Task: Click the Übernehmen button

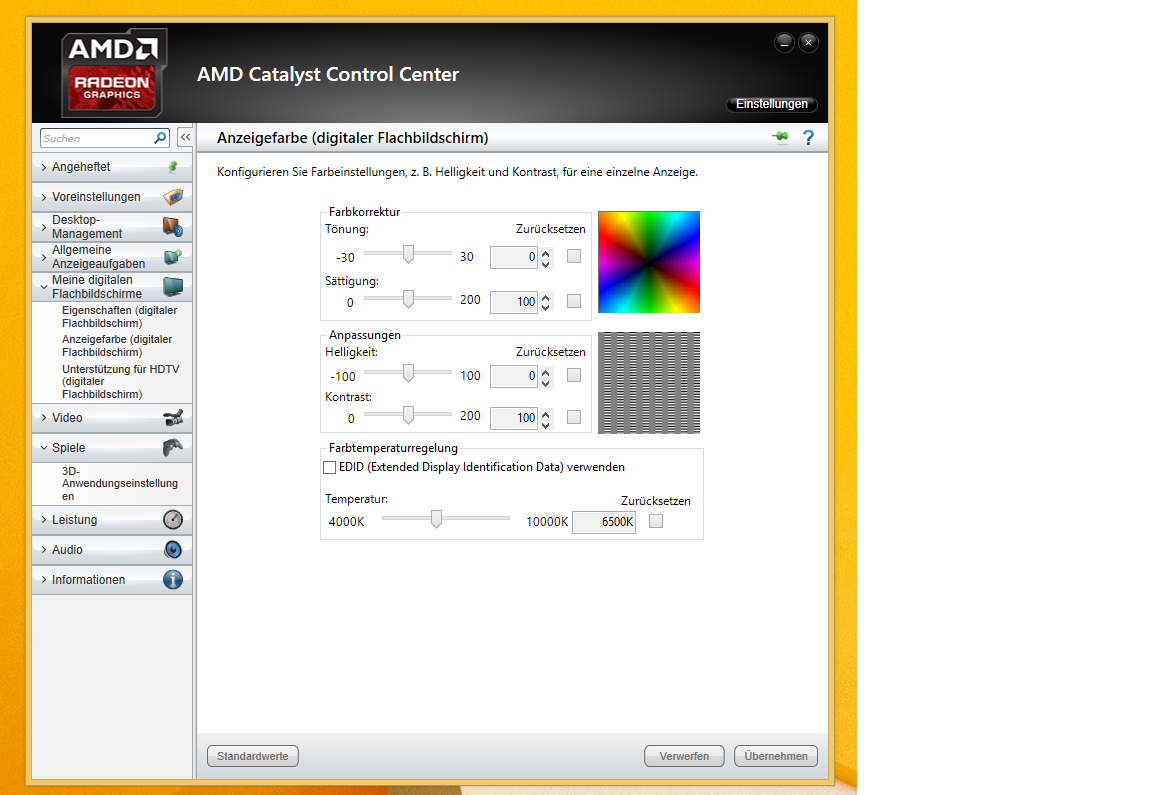Action: pyautogui.click(x=776, y=756)
